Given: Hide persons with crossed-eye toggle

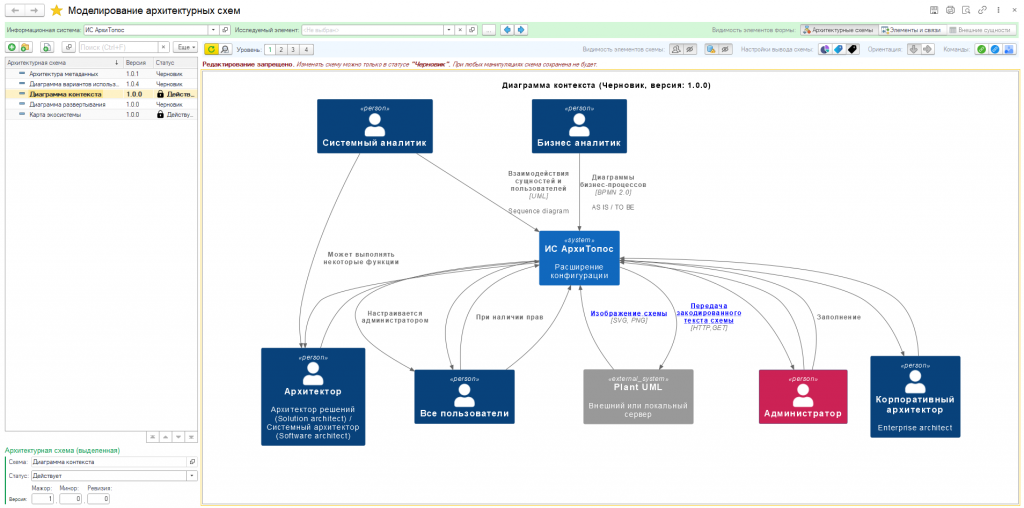Looking at the screenshot, I should click(690, 49).
